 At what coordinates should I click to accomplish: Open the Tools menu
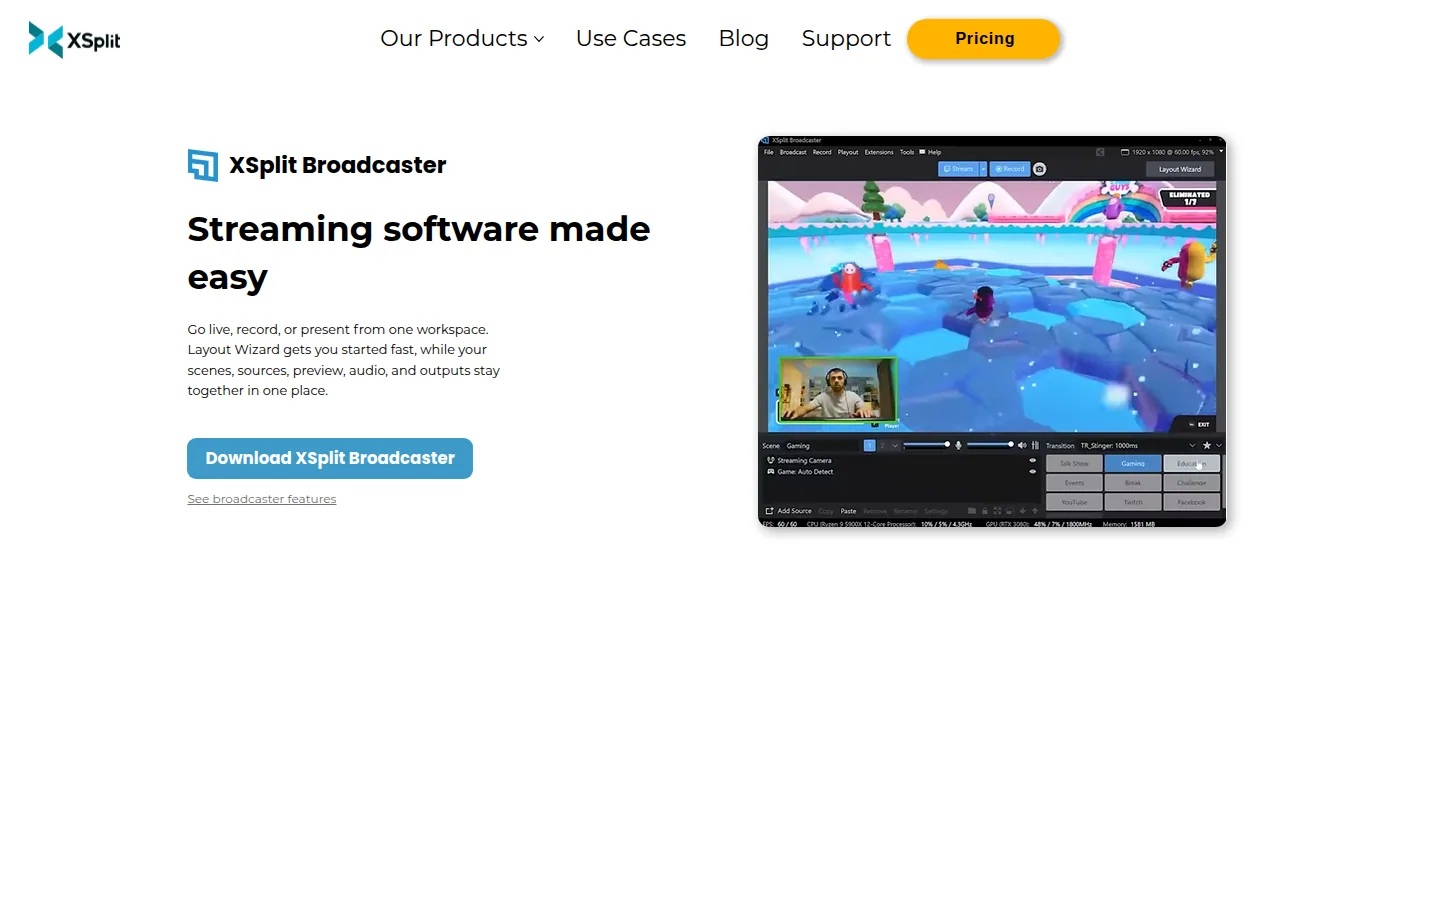907,152
